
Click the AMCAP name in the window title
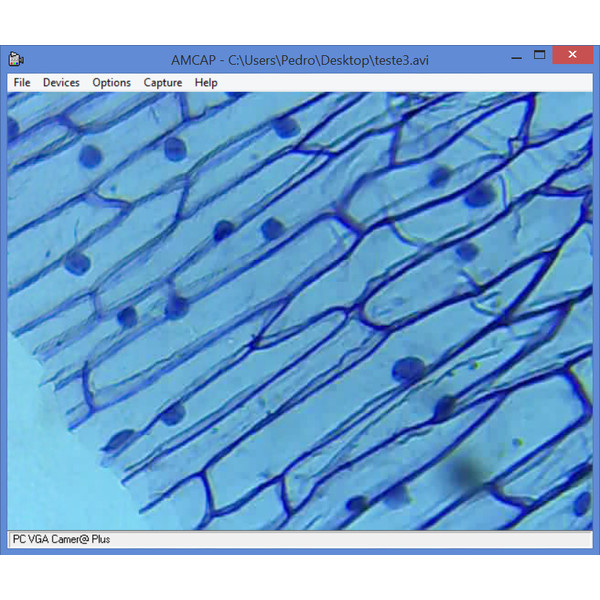193,59
